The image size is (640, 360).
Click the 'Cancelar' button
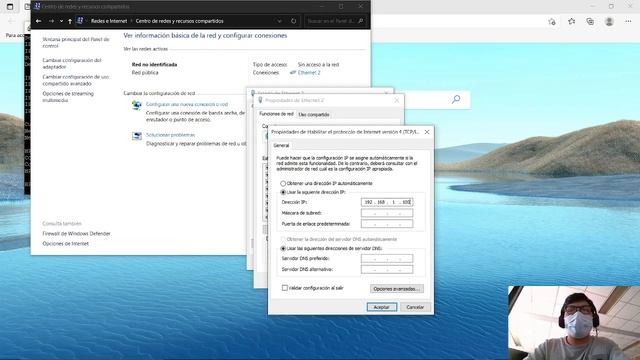click(415, 307)
